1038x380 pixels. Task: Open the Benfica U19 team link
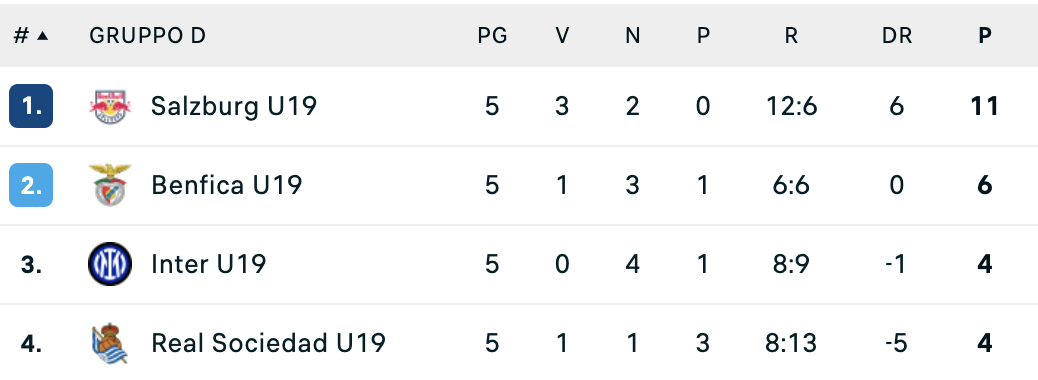point(226,185)
